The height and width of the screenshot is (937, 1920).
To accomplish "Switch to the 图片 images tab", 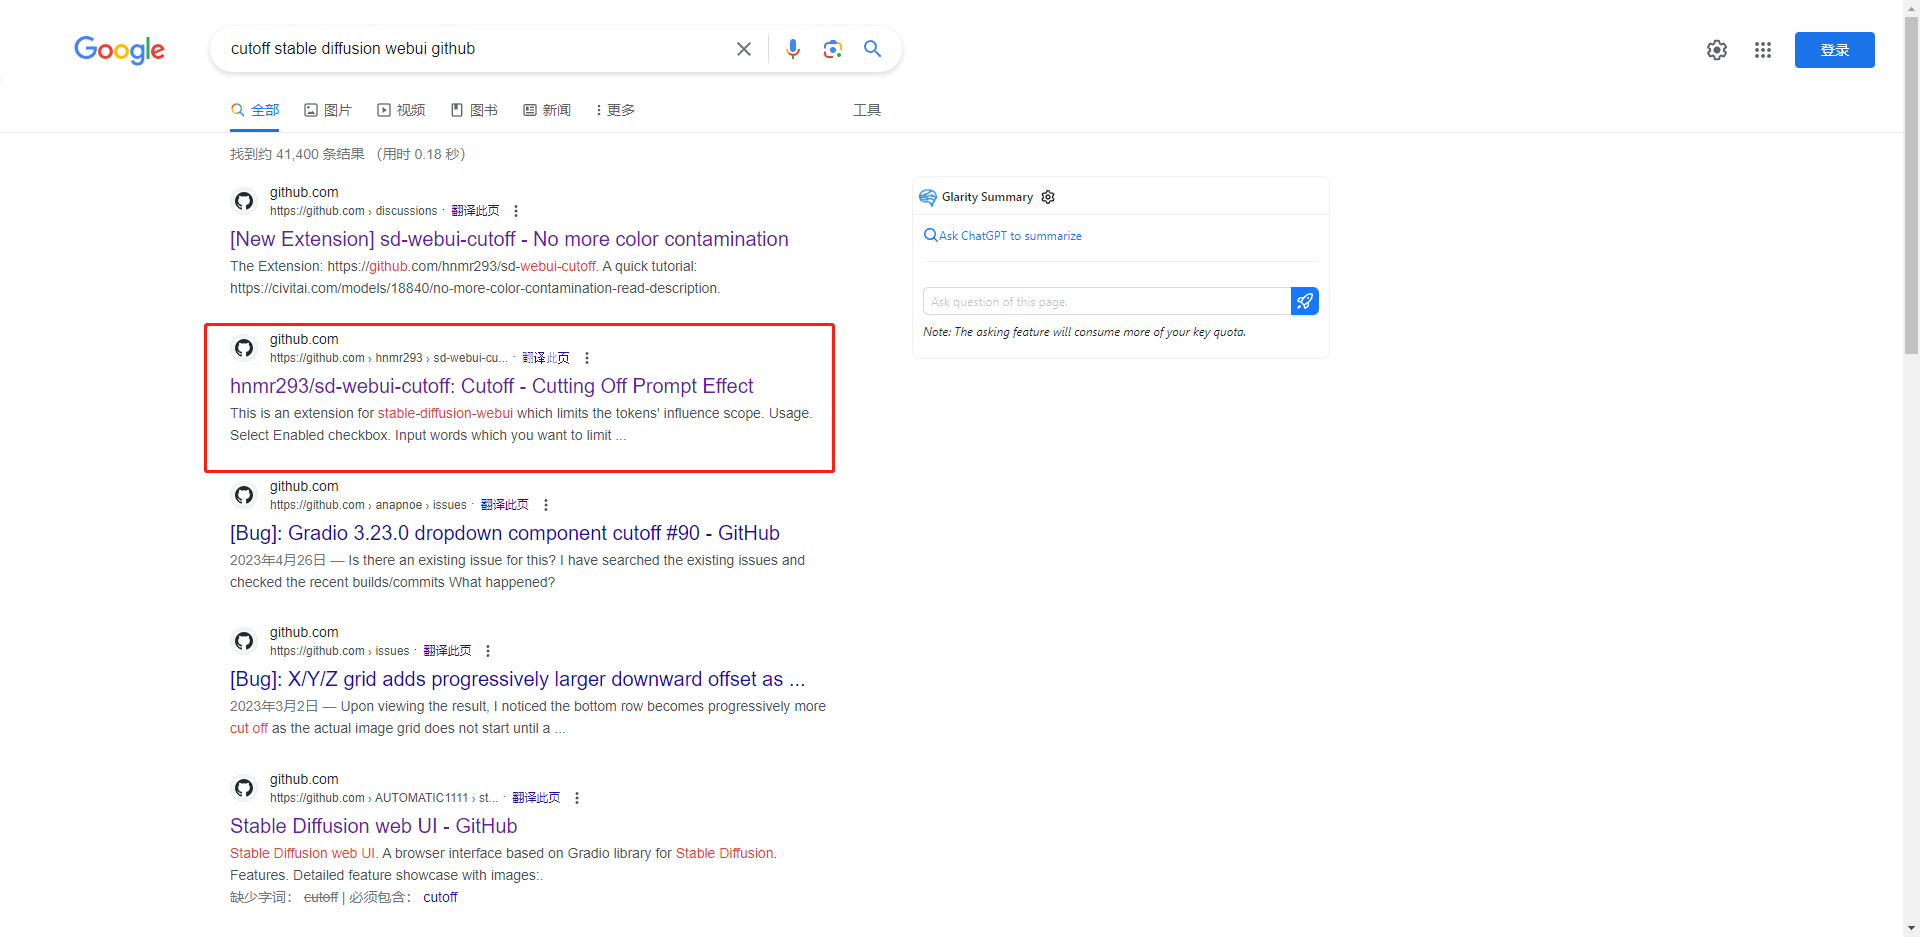I will [328, 110].
